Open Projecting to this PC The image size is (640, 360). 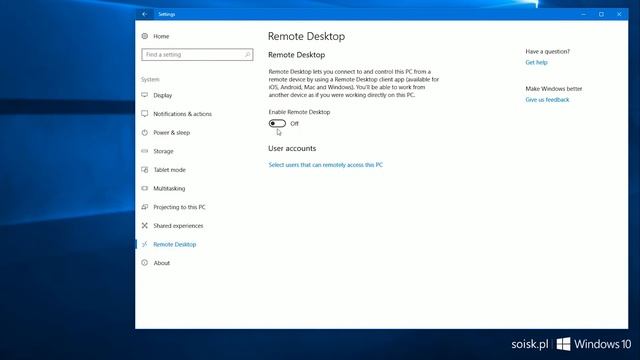[x=179, y=207]
